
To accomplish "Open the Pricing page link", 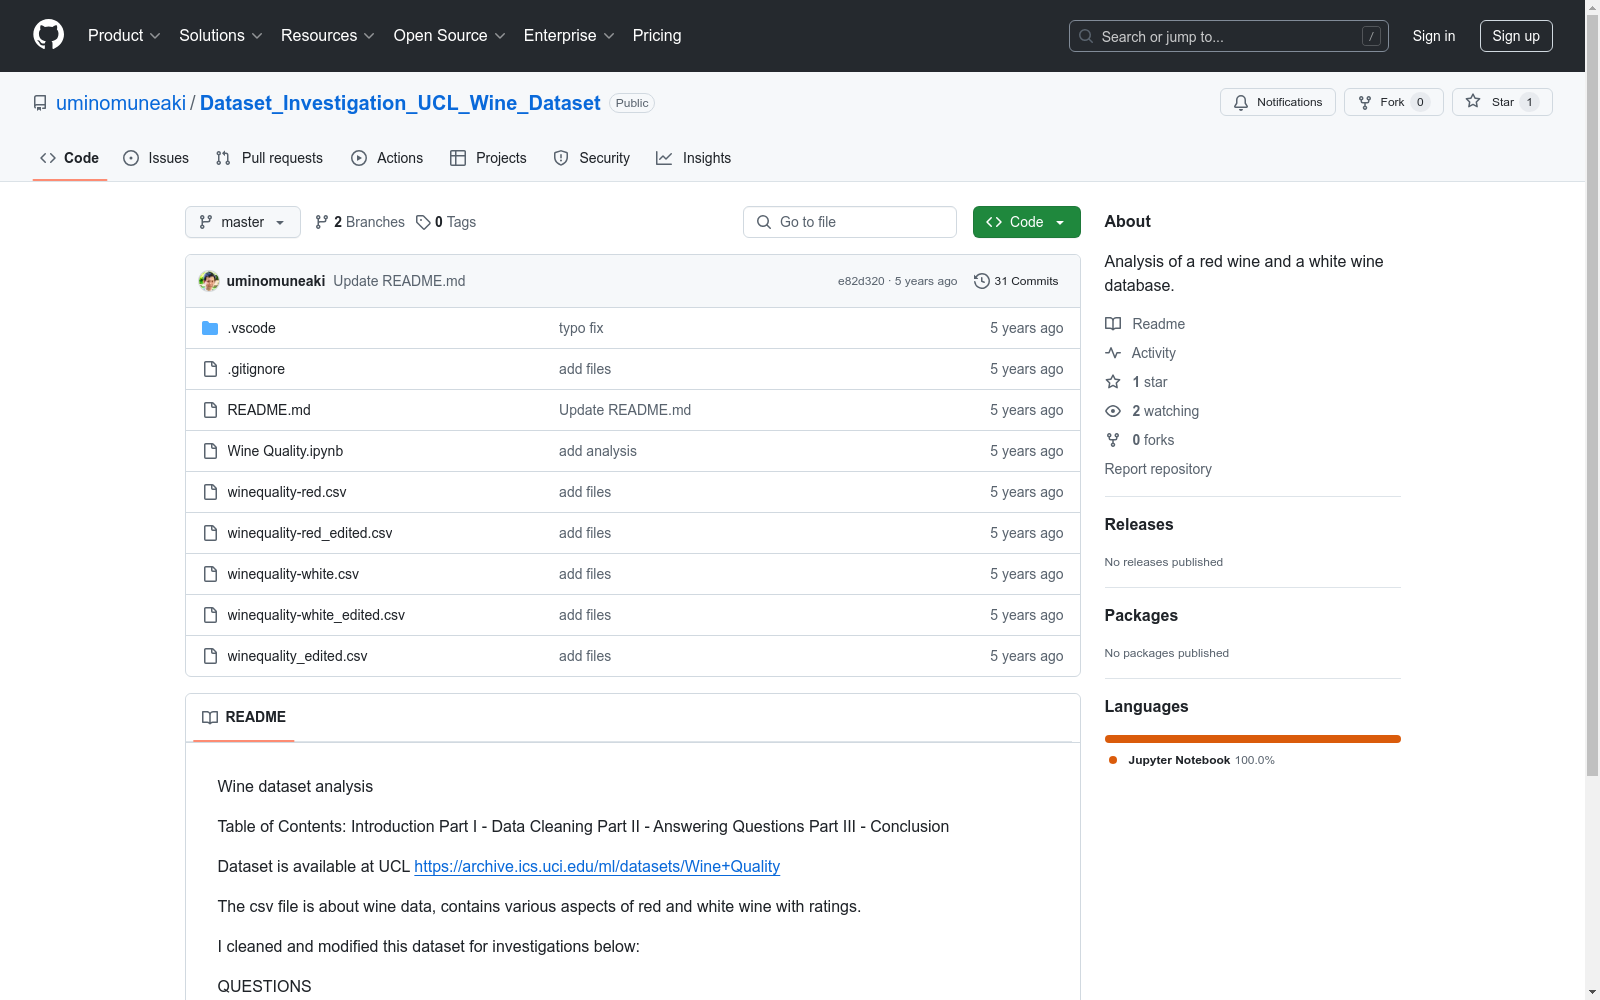I will (657, 36).
